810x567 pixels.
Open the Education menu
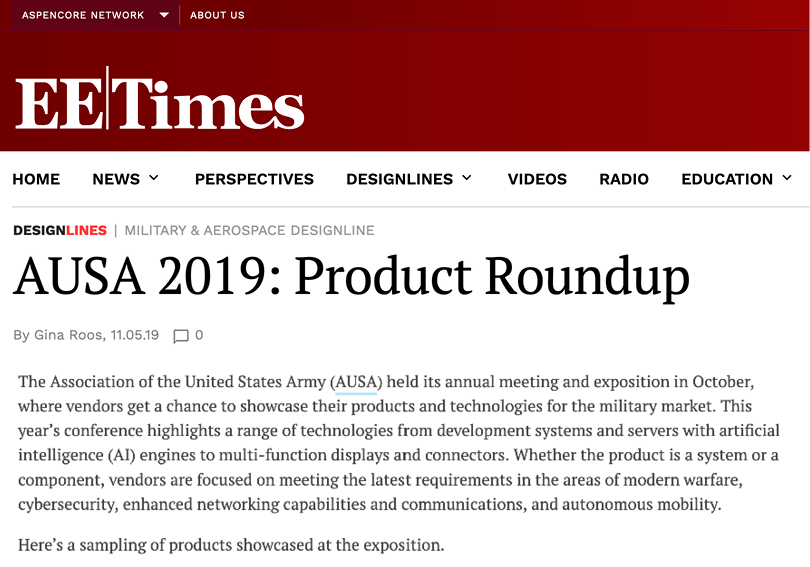click(727, 179)
